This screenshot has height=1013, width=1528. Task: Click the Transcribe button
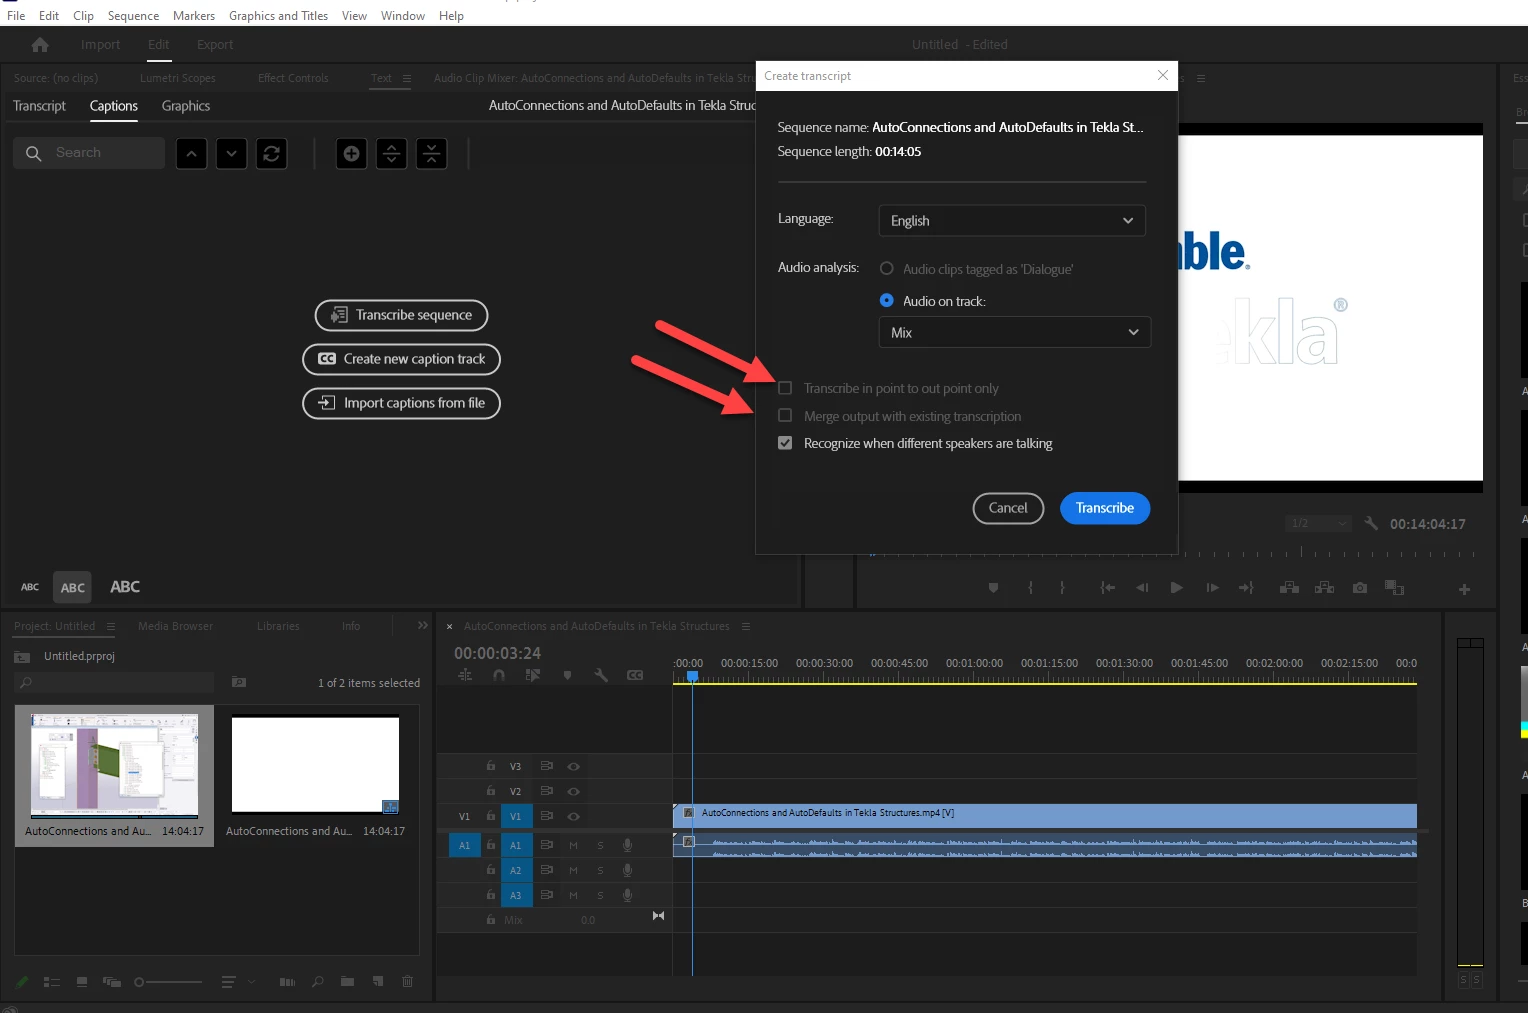pos(1105,508)
